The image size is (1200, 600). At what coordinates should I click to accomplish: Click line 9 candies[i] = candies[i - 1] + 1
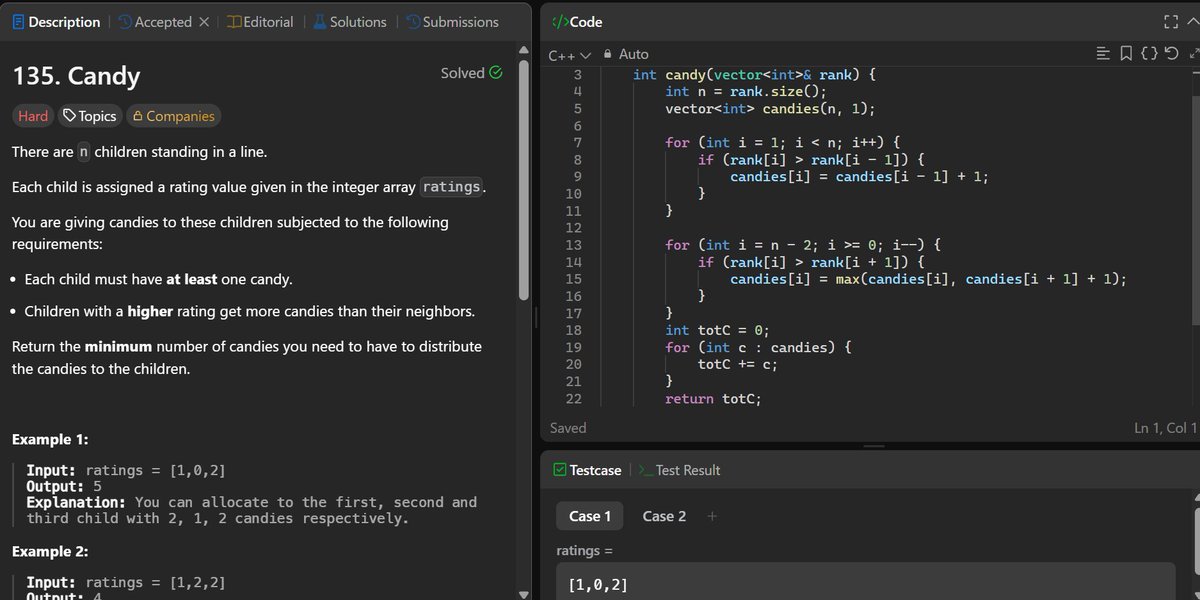coord(859,177)
